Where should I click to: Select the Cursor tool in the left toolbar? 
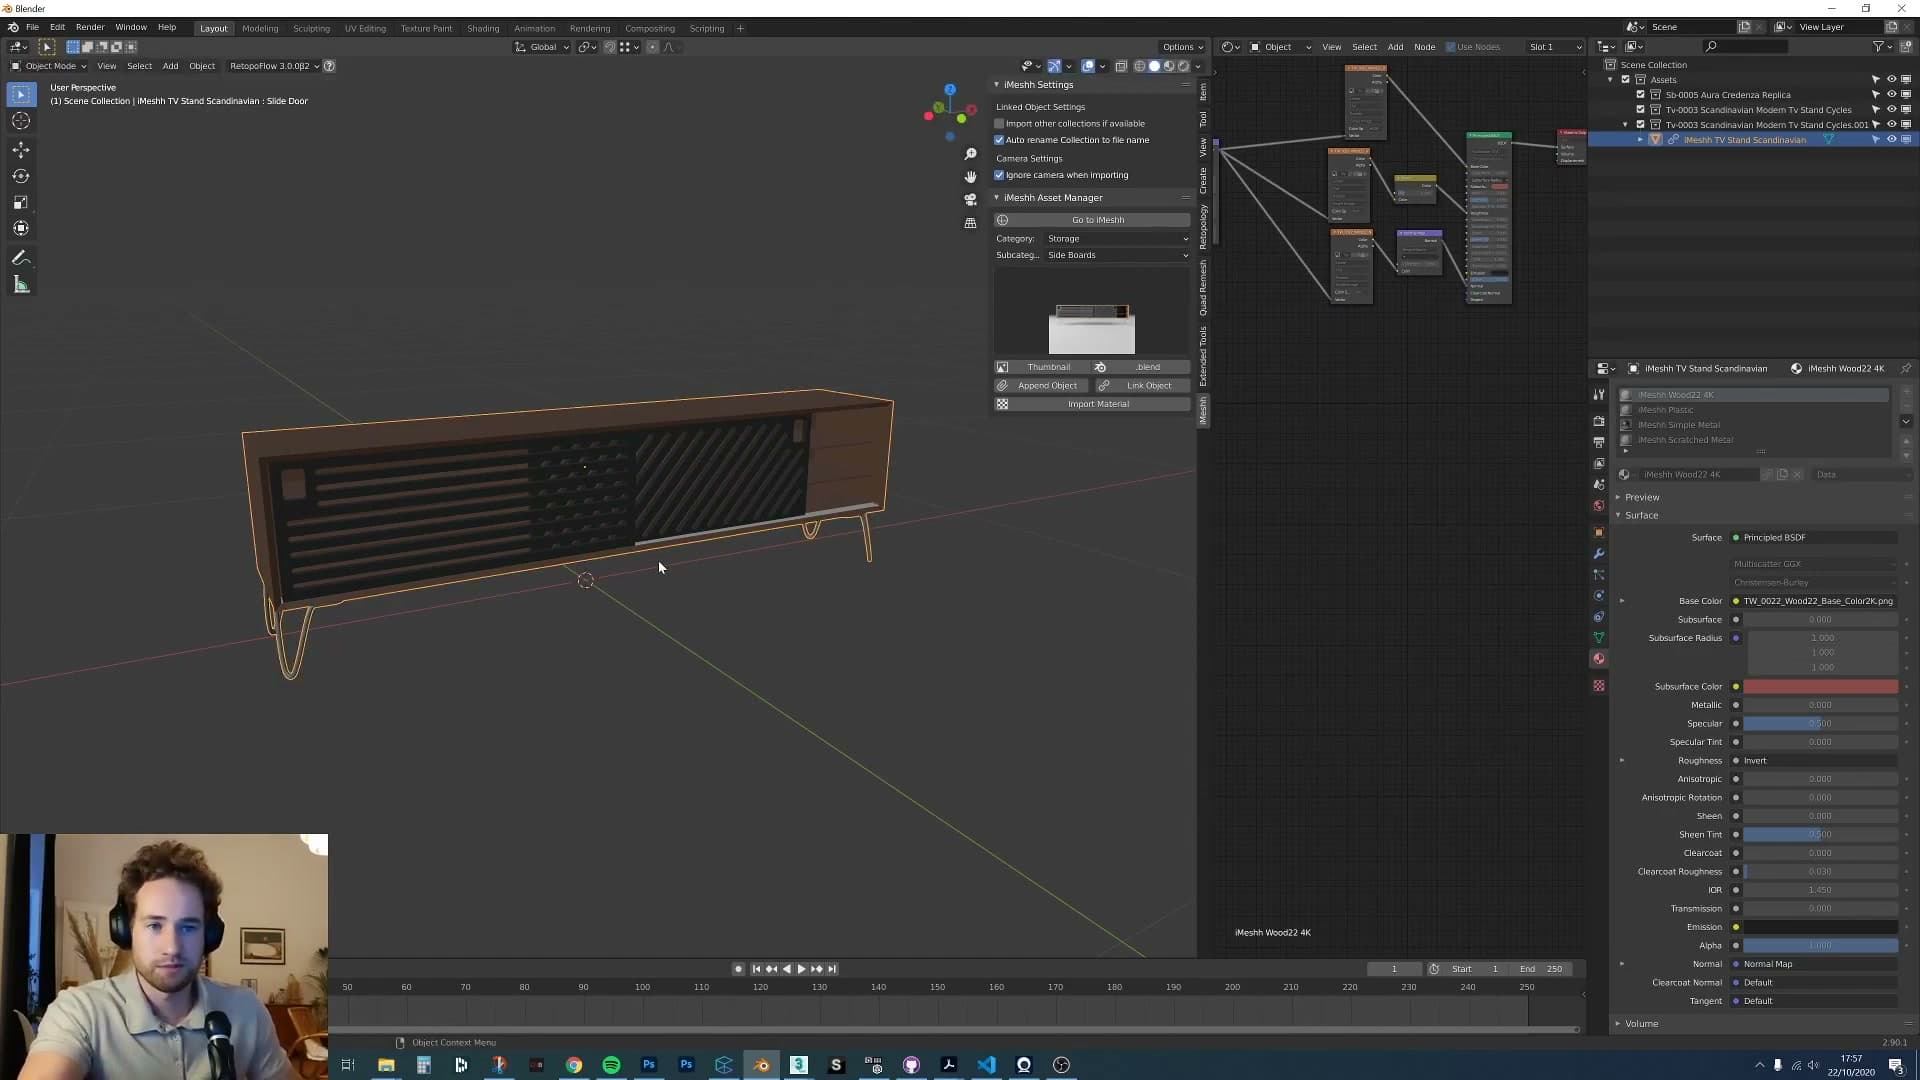click(x=21, y=121)
